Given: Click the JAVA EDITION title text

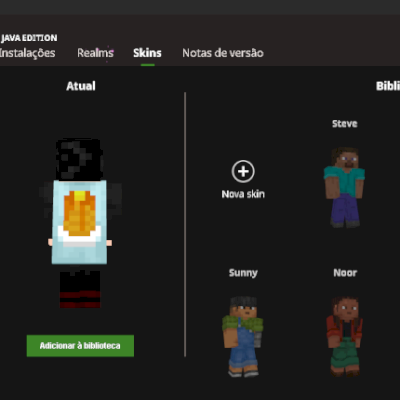Looking at the screenshot, I should pos(29,38).
